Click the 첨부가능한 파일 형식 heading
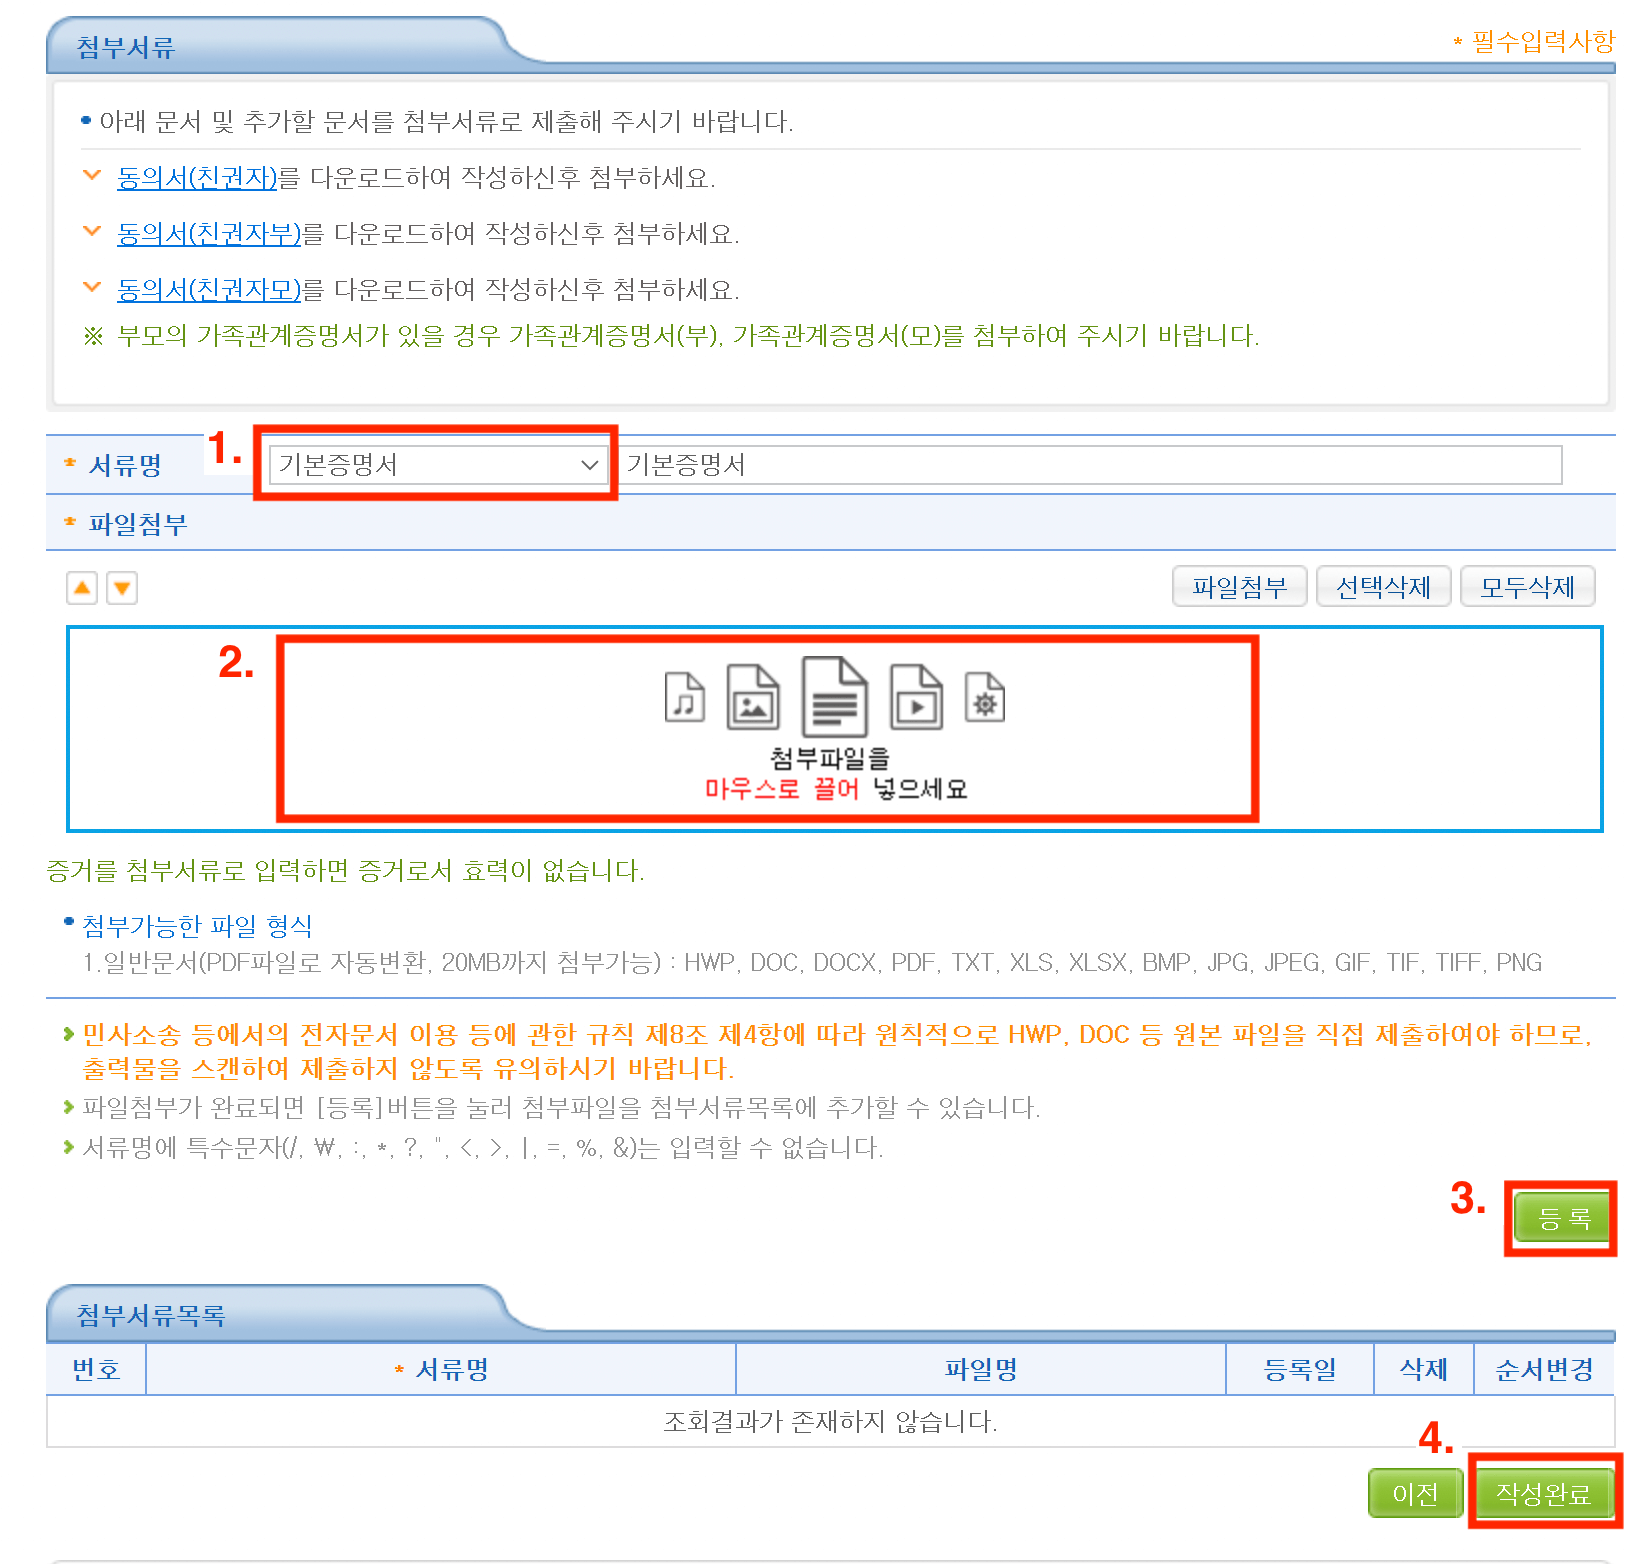The width and height of the screenshot is (1630, 1564). (x=197, y=926)
